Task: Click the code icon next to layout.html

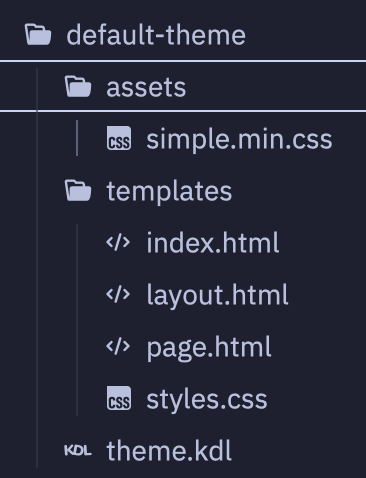Action: (118, 295)
